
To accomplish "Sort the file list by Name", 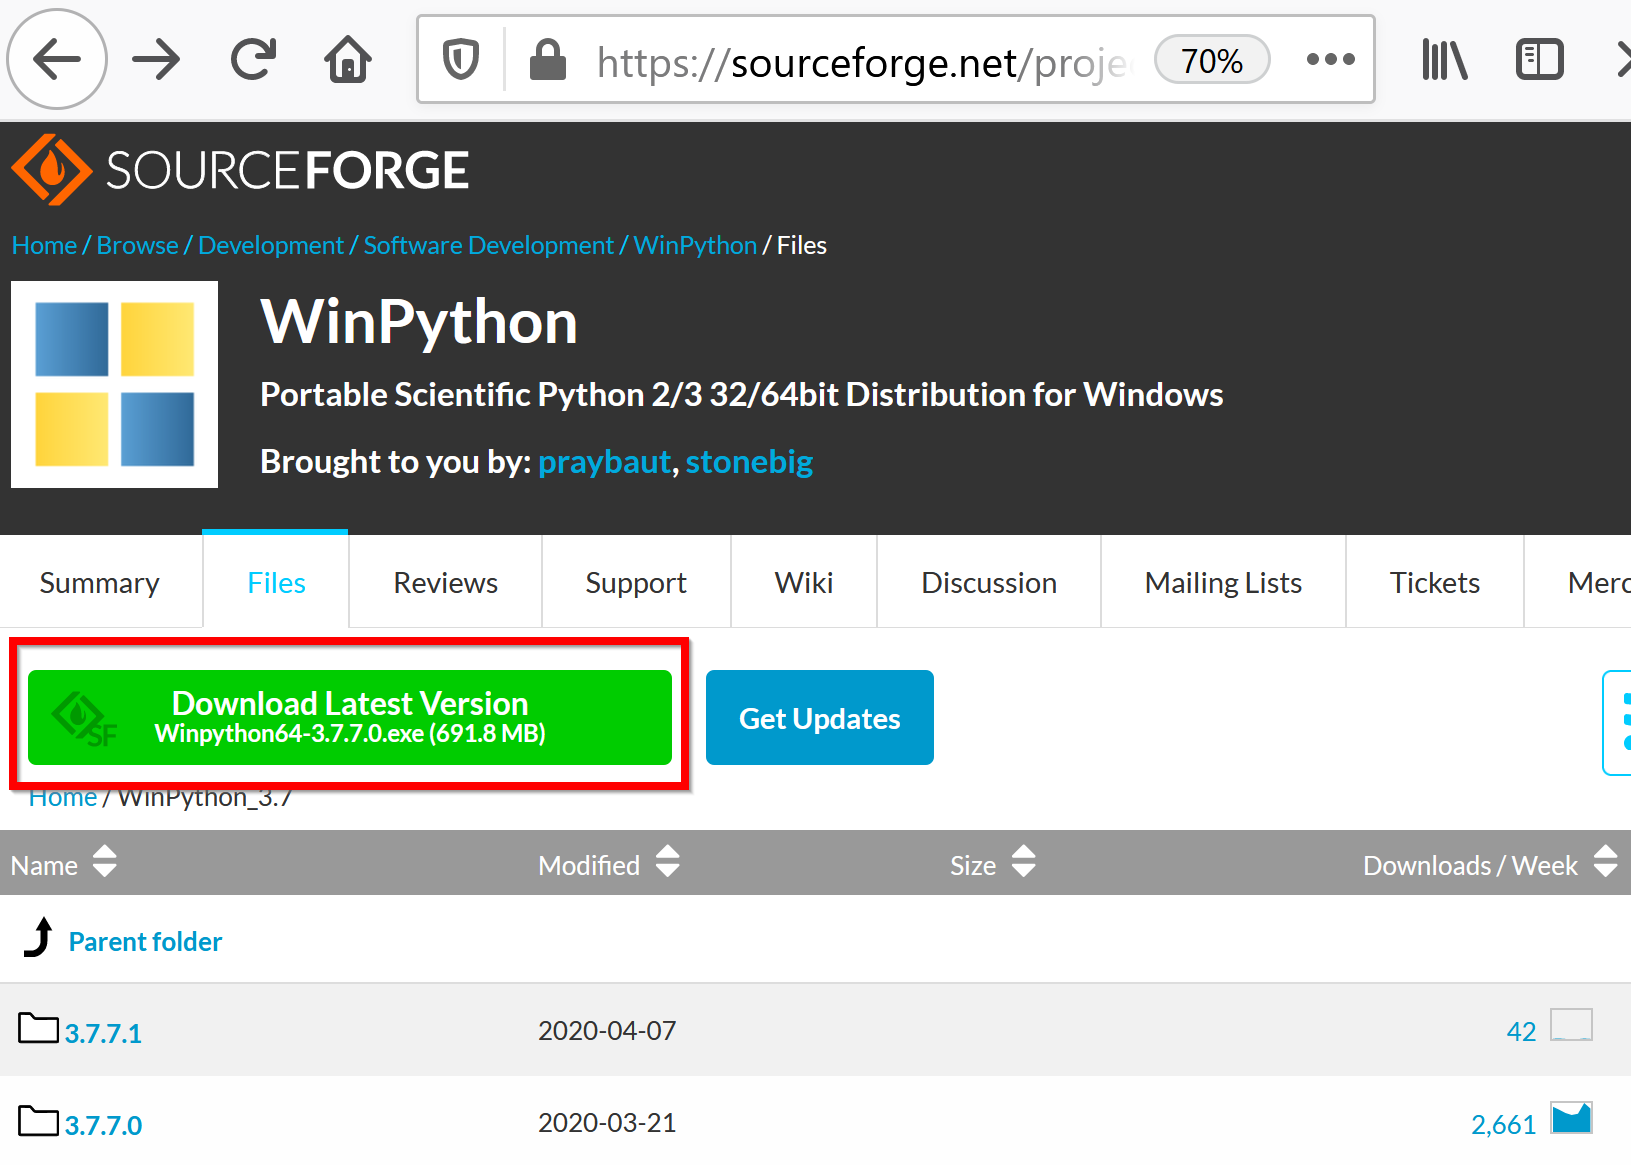I will click(63, 864).
